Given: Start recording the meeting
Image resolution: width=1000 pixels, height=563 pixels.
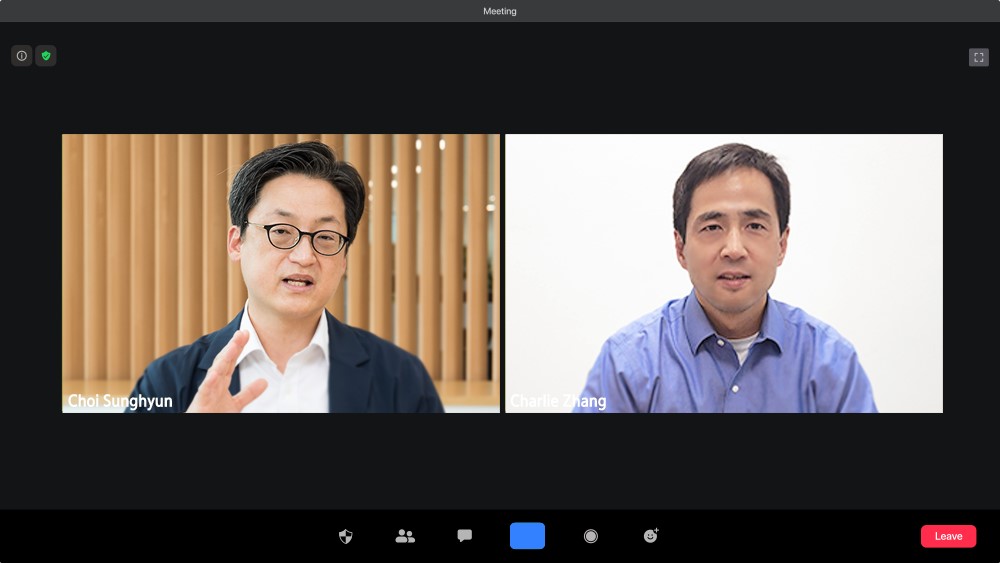Looking at the screenshot, I should 591,536.
